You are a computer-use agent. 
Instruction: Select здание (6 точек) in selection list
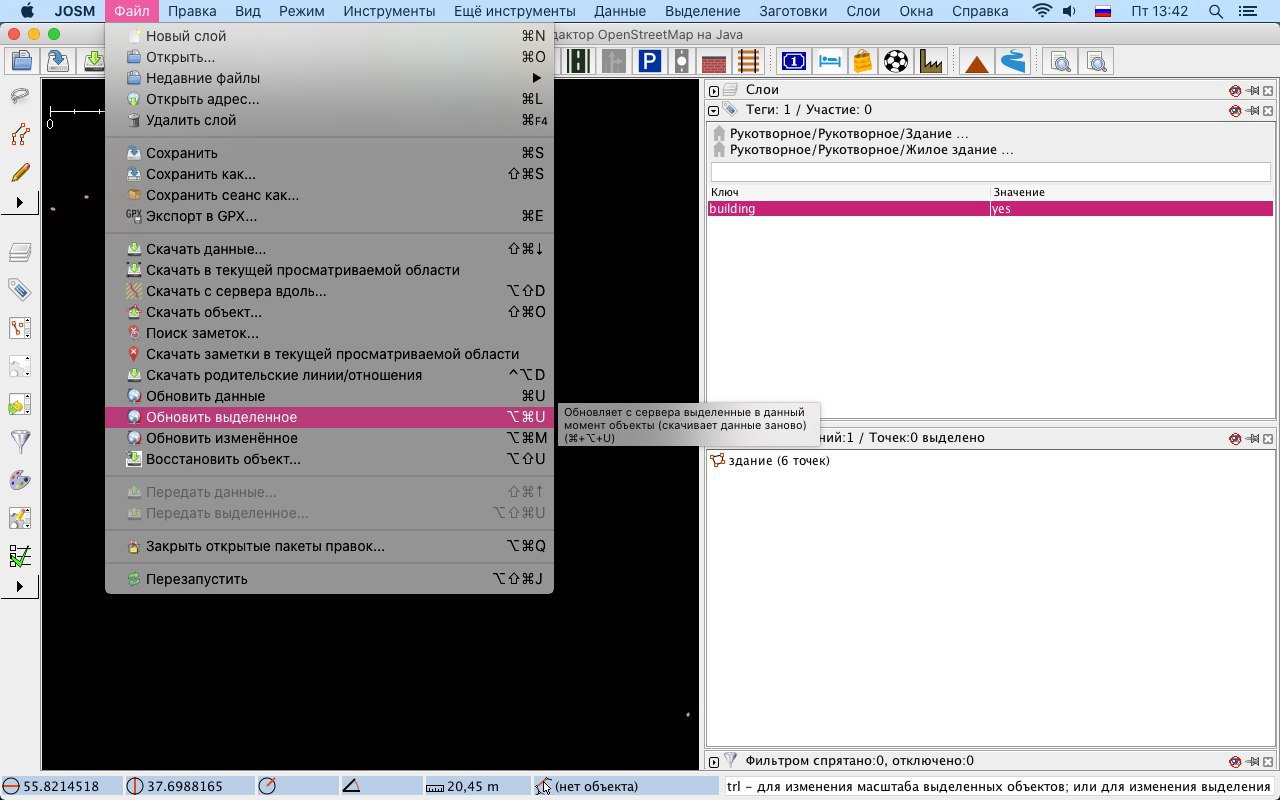(x=778, y=461)
